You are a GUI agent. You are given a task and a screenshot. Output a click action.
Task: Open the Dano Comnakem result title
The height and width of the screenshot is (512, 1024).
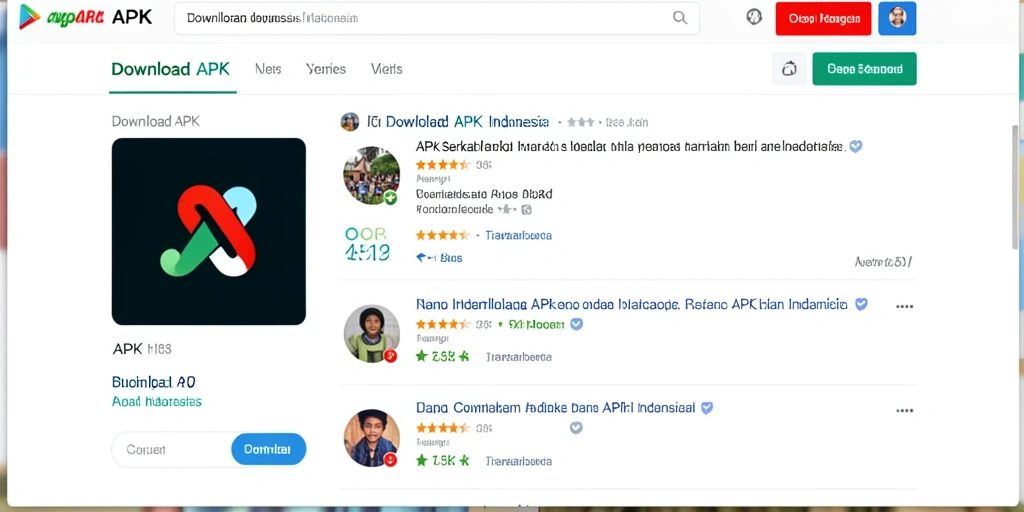click(556, 408)
